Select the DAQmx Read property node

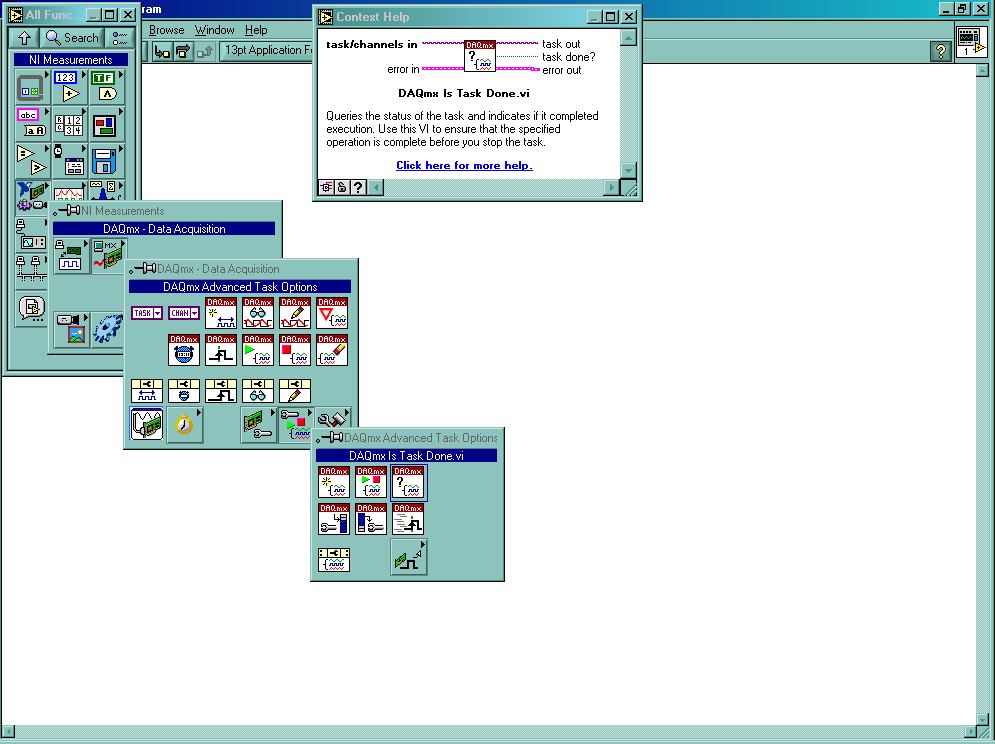coord(258,391)
